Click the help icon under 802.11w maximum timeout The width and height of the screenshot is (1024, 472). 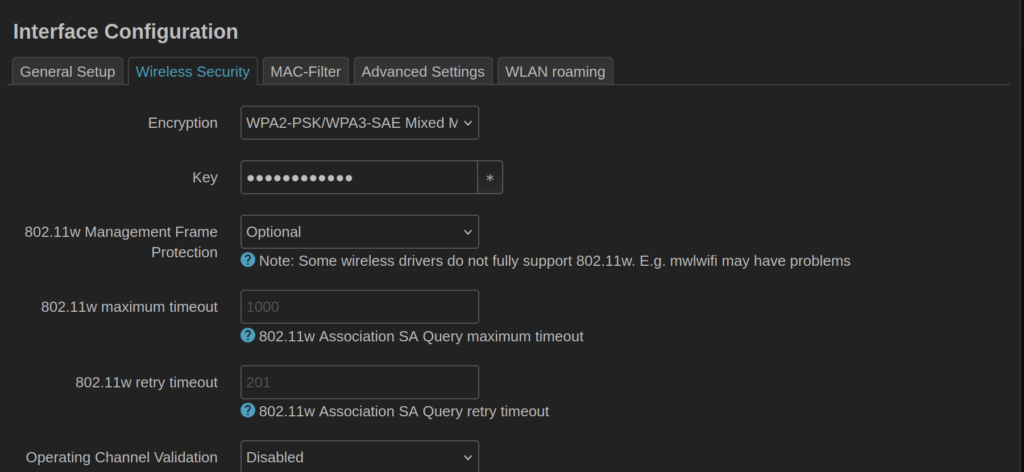248,336
